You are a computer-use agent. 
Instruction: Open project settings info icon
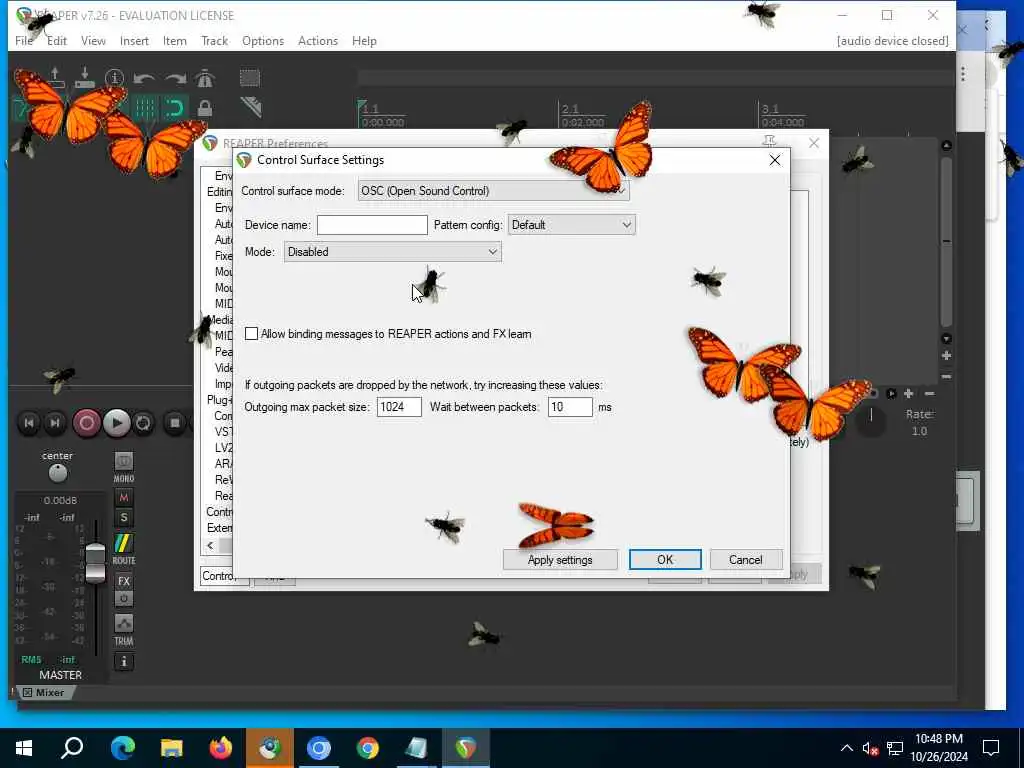[114, 78]
